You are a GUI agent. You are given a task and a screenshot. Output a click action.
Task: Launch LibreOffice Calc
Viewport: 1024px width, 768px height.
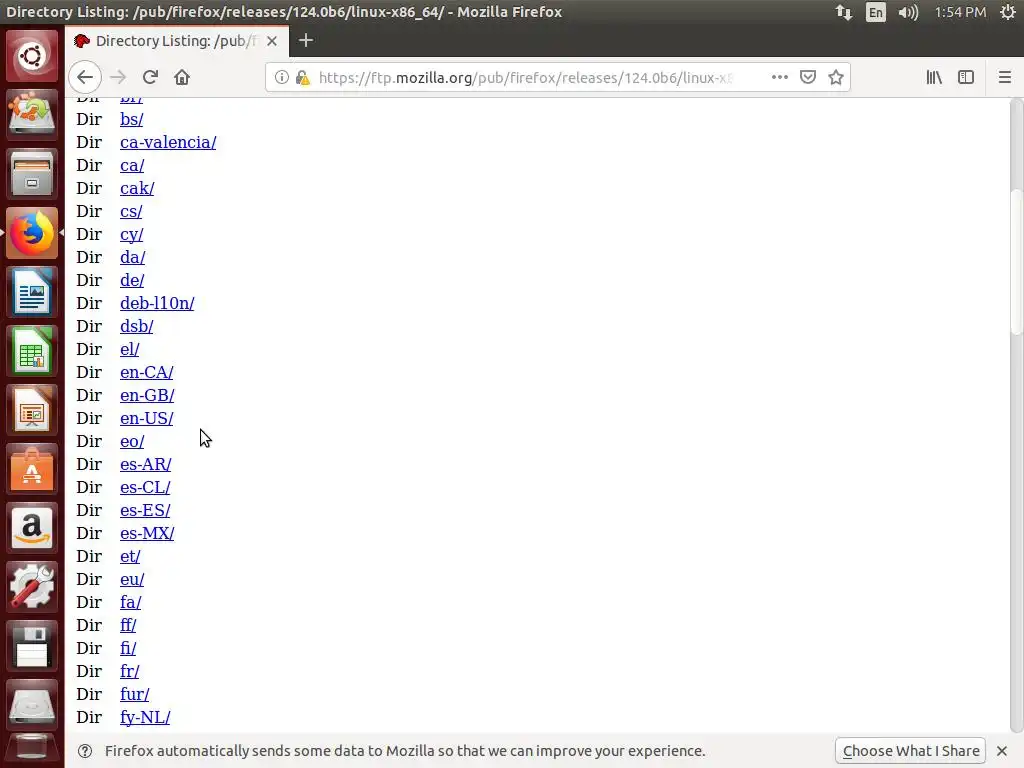[32, 351]
